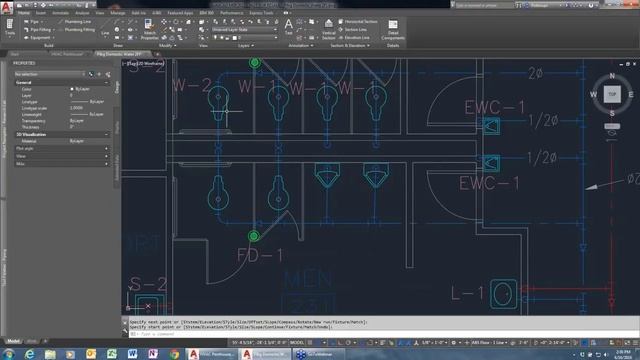Click Horizontal Section button
This screenshot has width=640, height=360.
(x=358, y=21)
